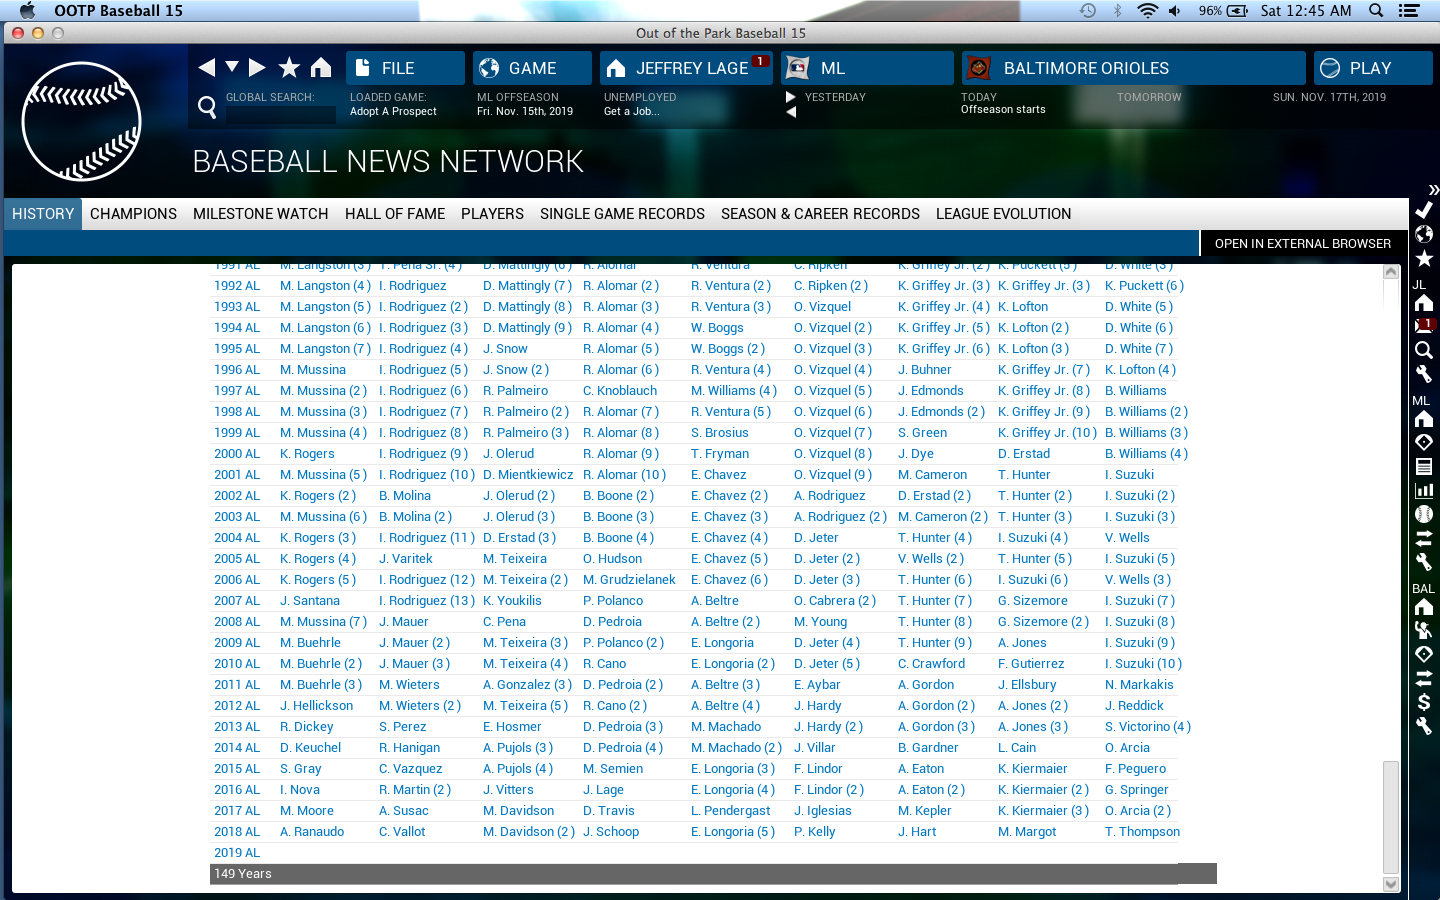Screen dimensions: 1440x900
Task: Click diamond icon under BAL section
Action: [x=1424, y=654]
